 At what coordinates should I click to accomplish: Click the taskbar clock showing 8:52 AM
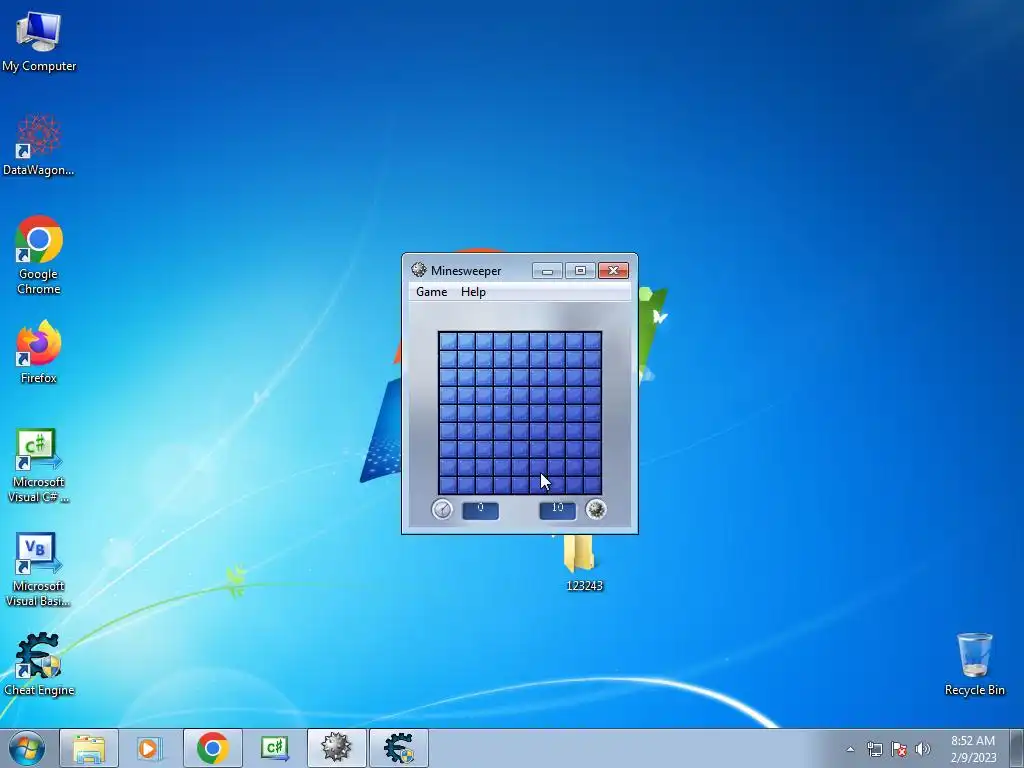[x=973, y=749]
